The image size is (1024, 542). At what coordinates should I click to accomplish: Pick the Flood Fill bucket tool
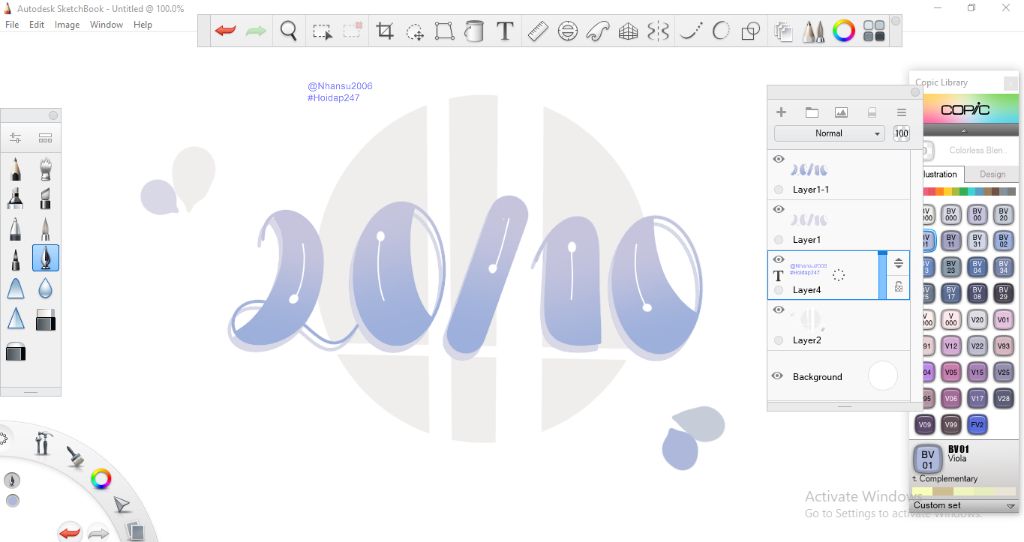474,31
